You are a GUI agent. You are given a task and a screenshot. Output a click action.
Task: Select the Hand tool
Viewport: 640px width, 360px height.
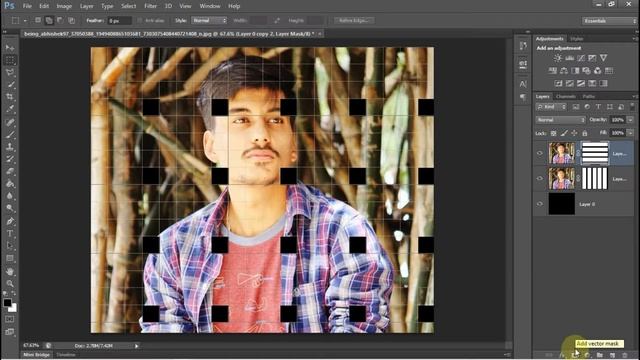coord(10,271)
